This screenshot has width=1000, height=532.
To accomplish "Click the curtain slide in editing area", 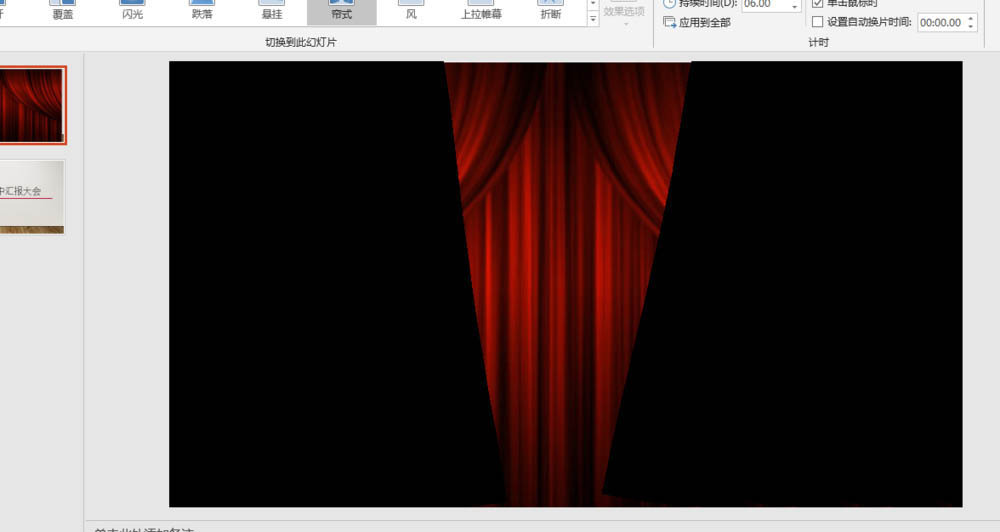I will (x=565, y=284).
